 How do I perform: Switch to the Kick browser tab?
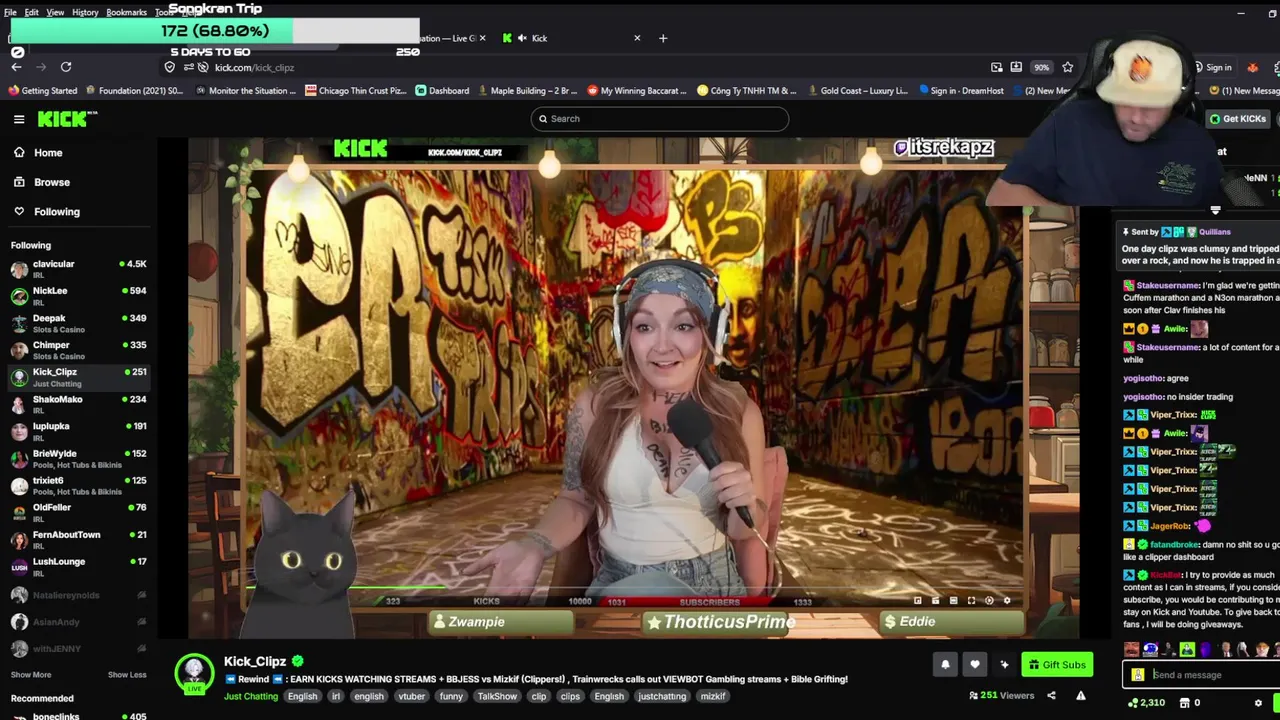coord(570,38)
